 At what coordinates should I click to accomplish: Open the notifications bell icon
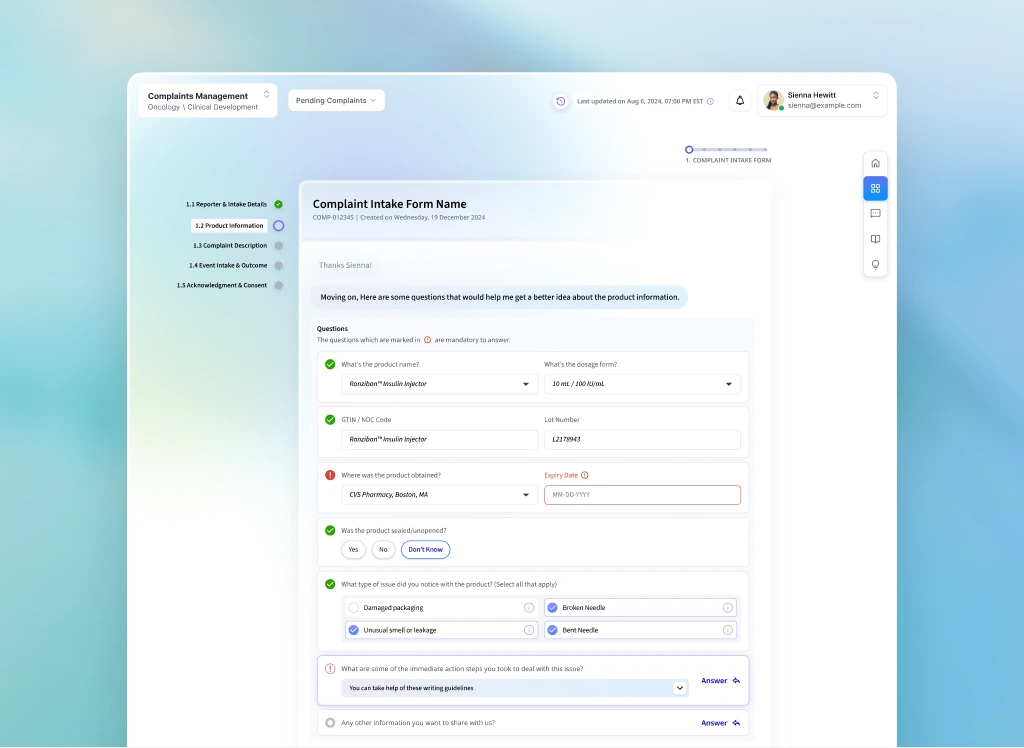click(740, 101)
